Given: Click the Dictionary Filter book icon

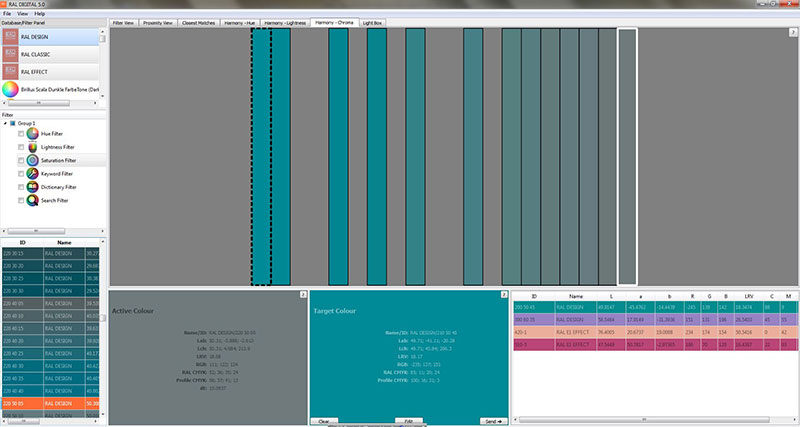Looking at the screenshot, I should point(33,187).
